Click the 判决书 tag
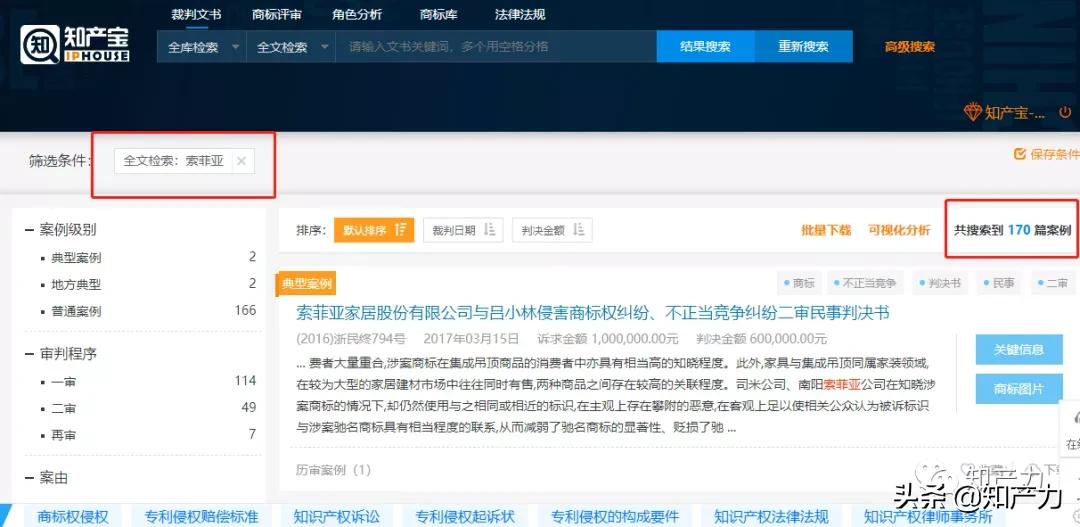Viewport: 1080px width, 527px height. tap(940, 283)
